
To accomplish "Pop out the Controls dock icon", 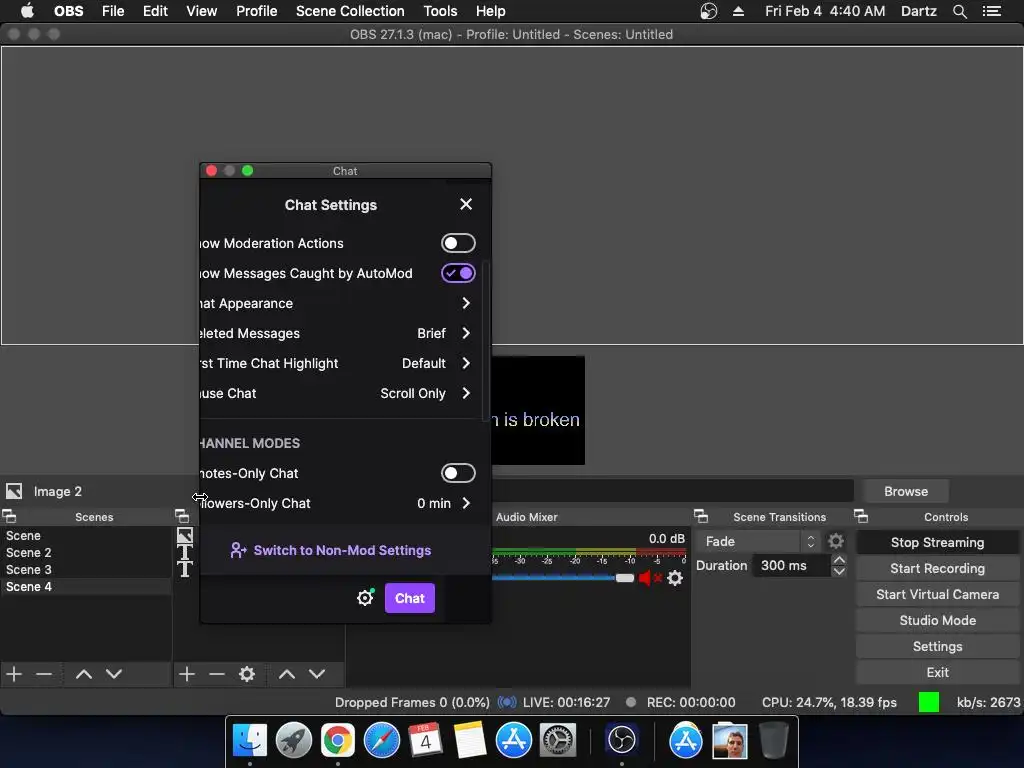I will 861,517.
